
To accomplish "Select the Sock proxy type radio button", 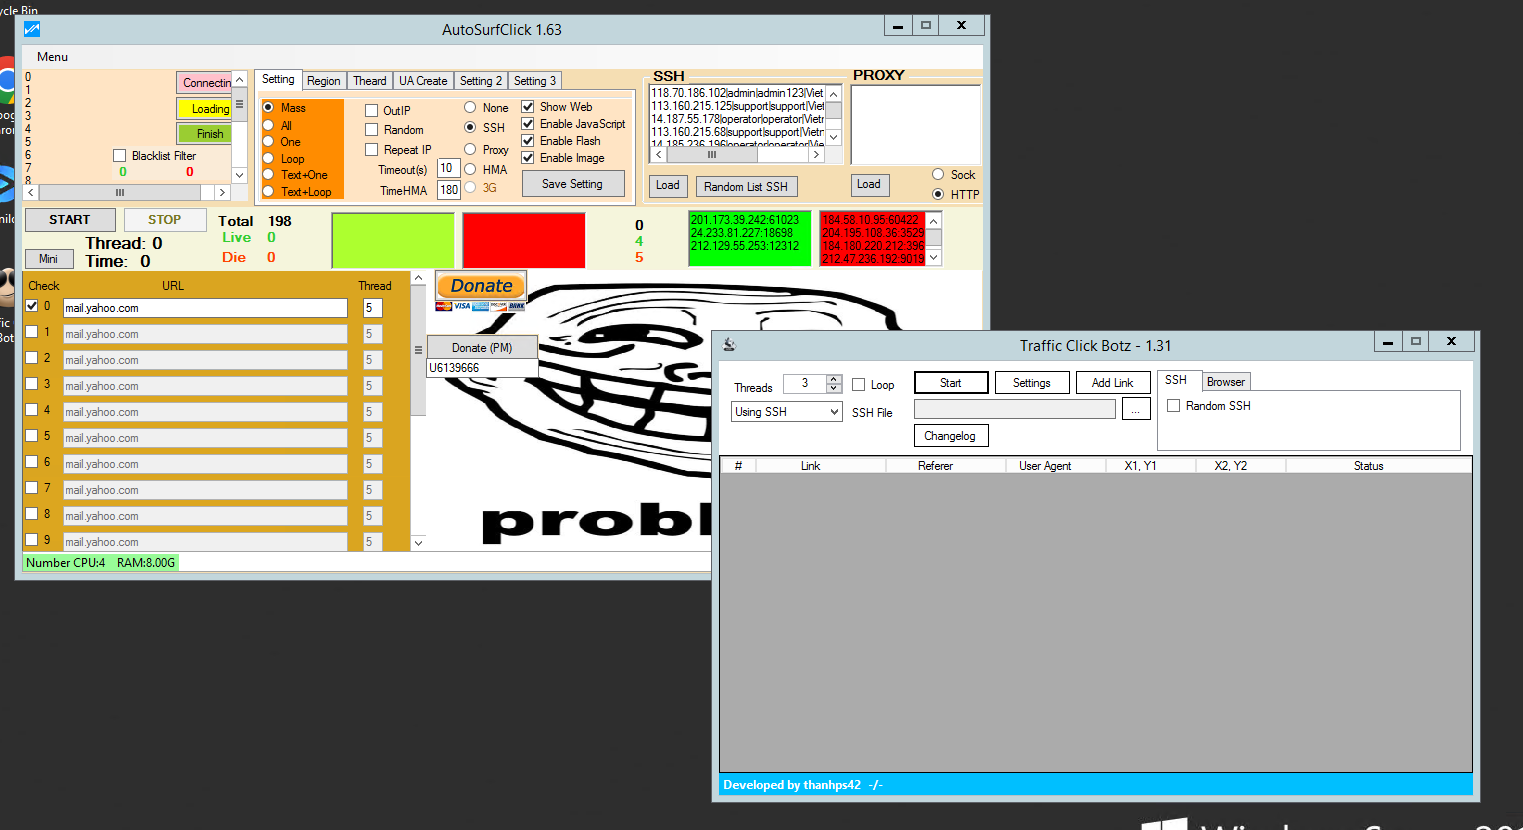I will point(938,174).
